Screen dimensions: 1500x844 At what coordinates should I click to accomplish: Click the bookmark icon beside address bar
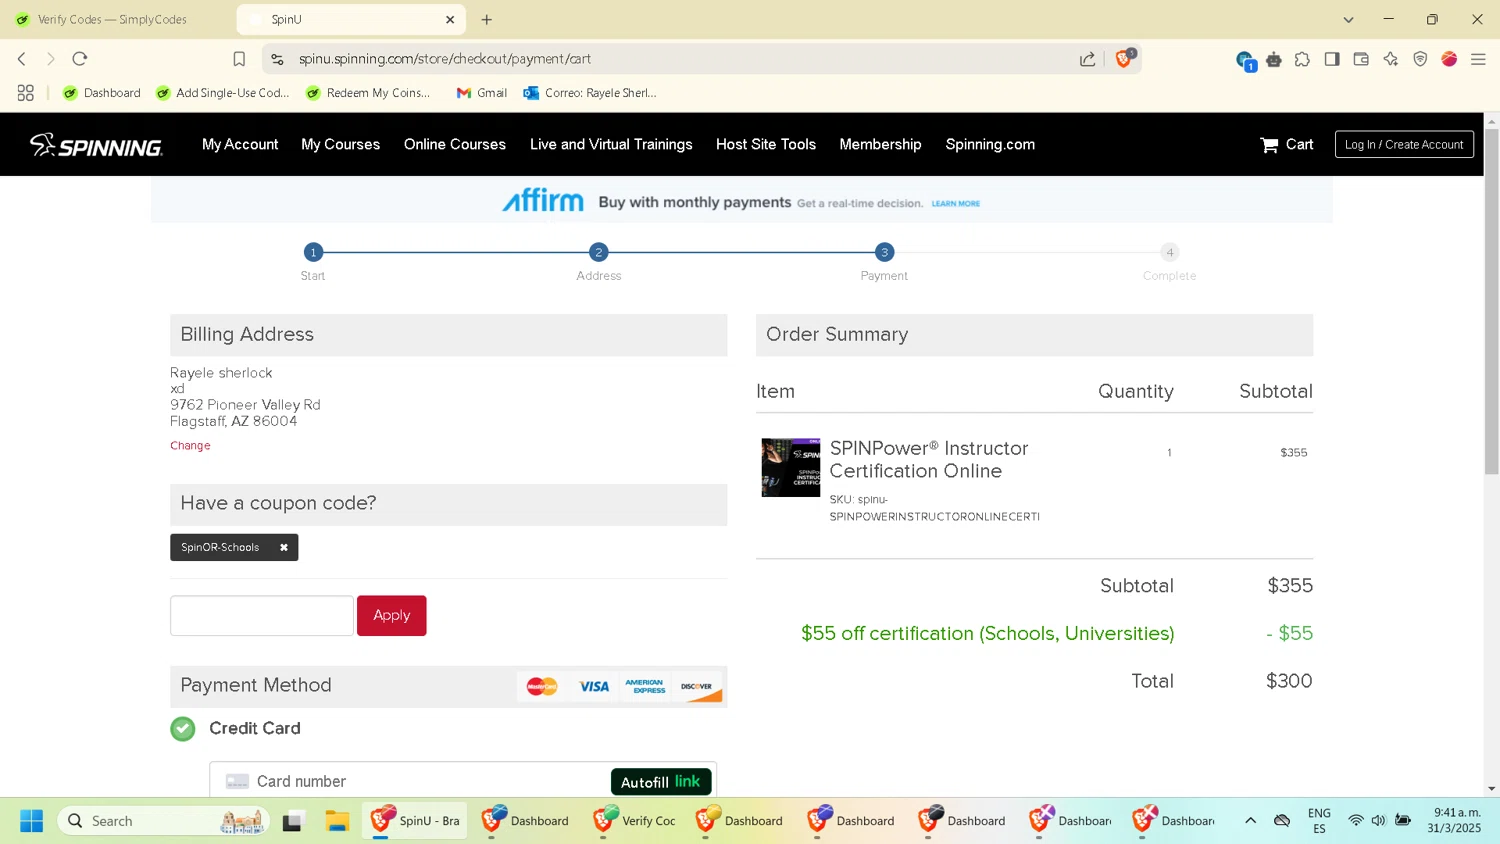pos(239,59)
